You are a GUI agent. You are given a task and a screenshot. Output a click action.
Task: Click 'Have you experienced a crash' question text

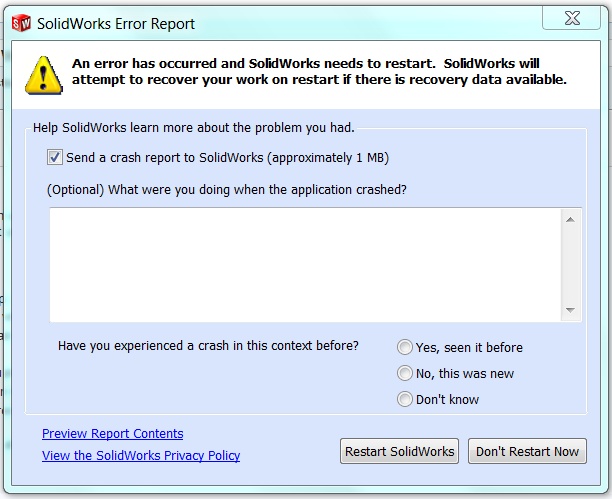[x=208, y=346]
